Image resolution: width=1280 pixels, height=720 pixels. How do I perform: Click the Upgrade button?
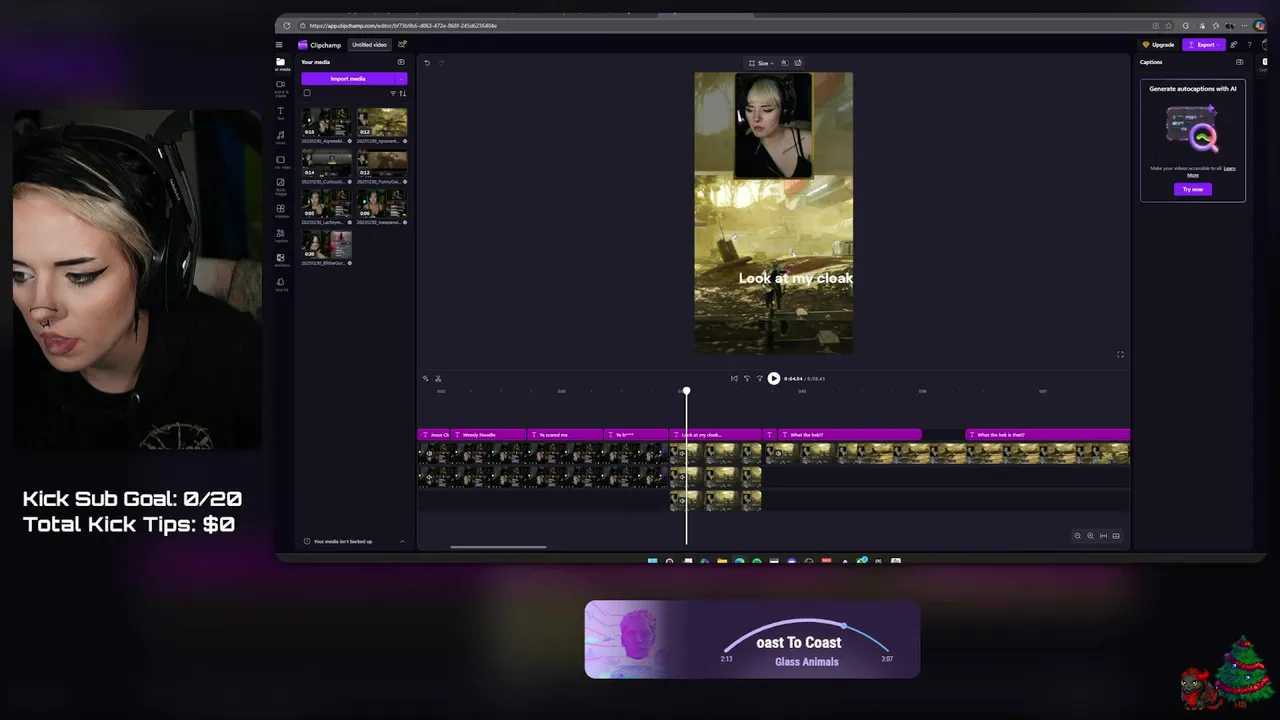click(1159, 45)
